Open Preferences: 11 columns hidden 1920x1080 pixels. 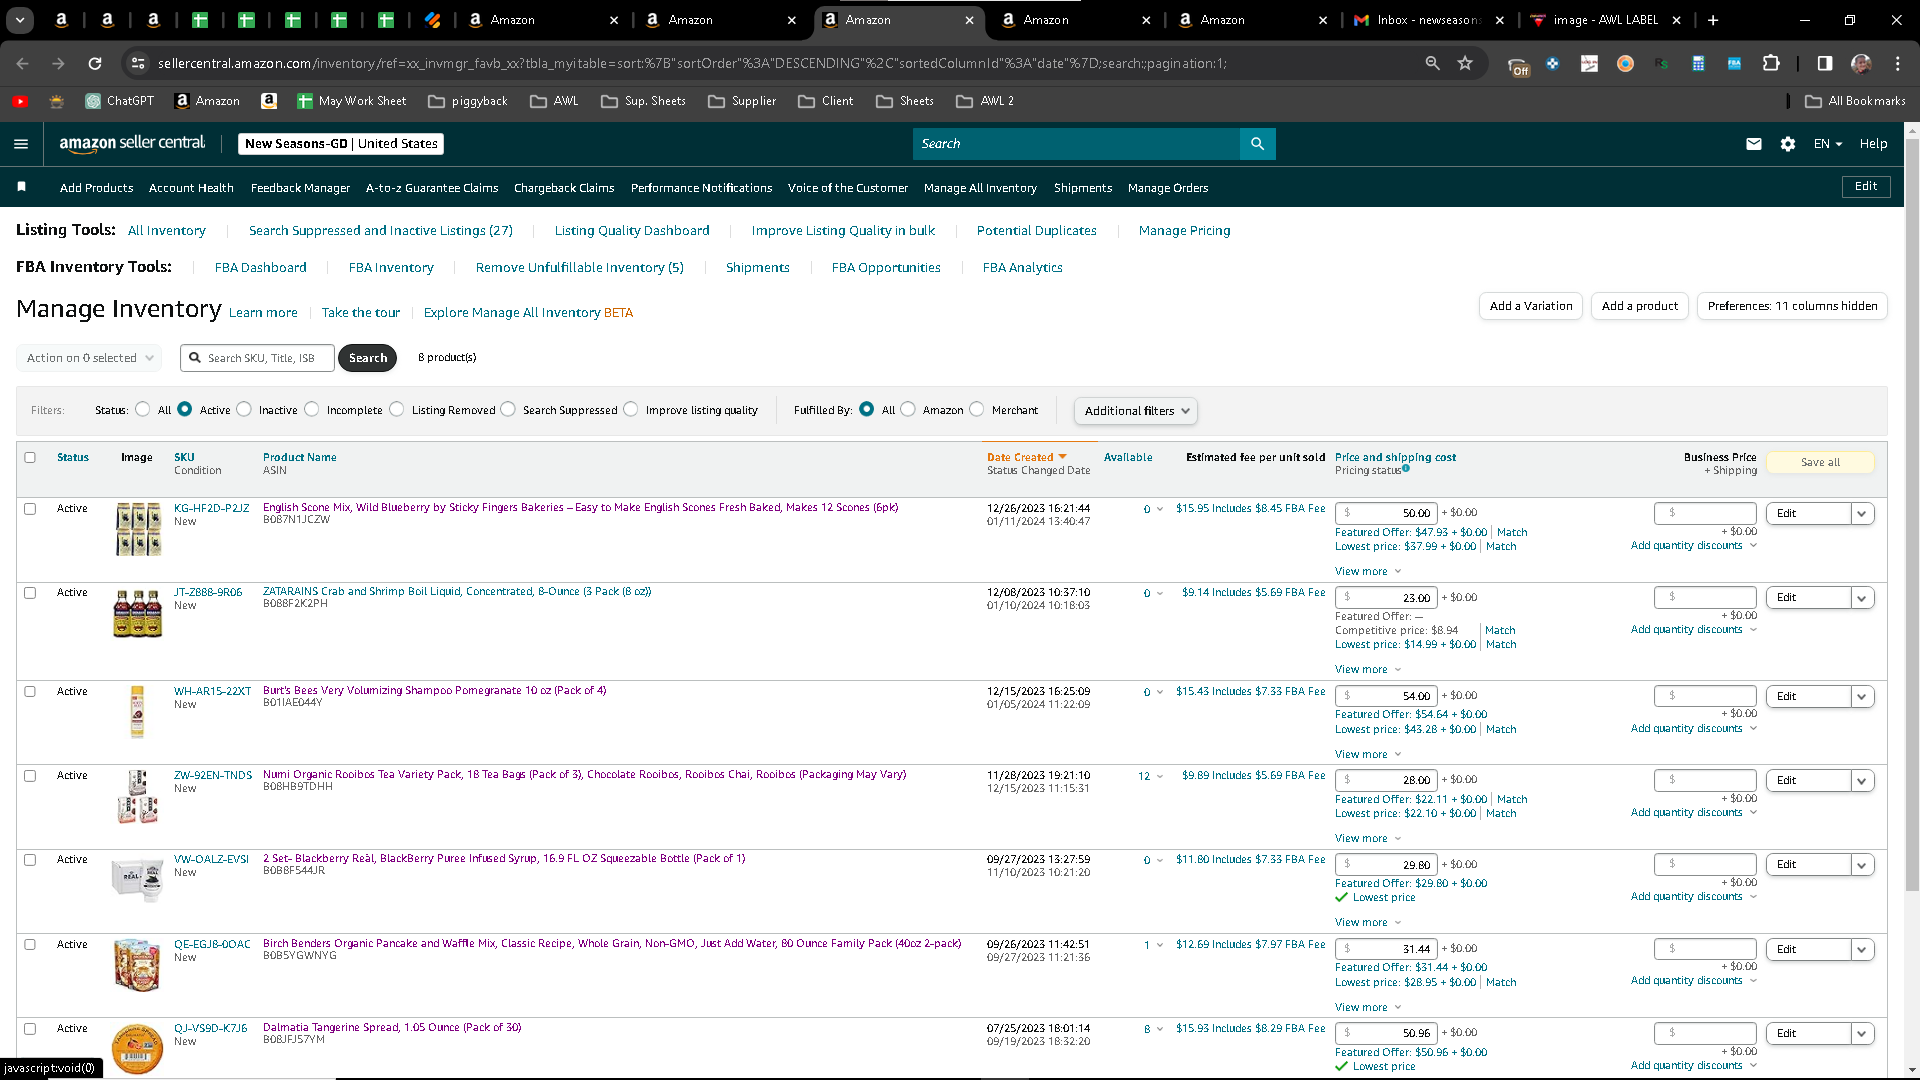tap(1792, 306)
